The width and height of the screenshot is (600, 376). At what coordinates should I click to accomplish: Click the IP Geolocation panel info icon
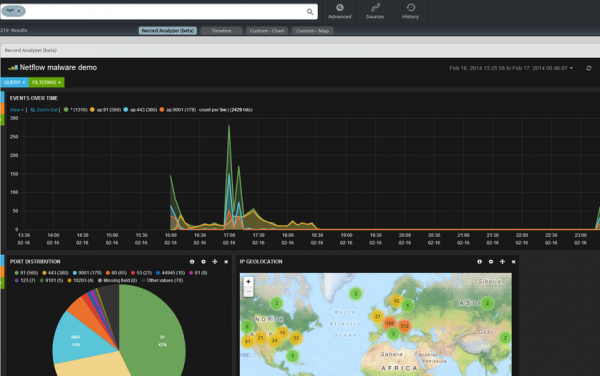[479, 262]
